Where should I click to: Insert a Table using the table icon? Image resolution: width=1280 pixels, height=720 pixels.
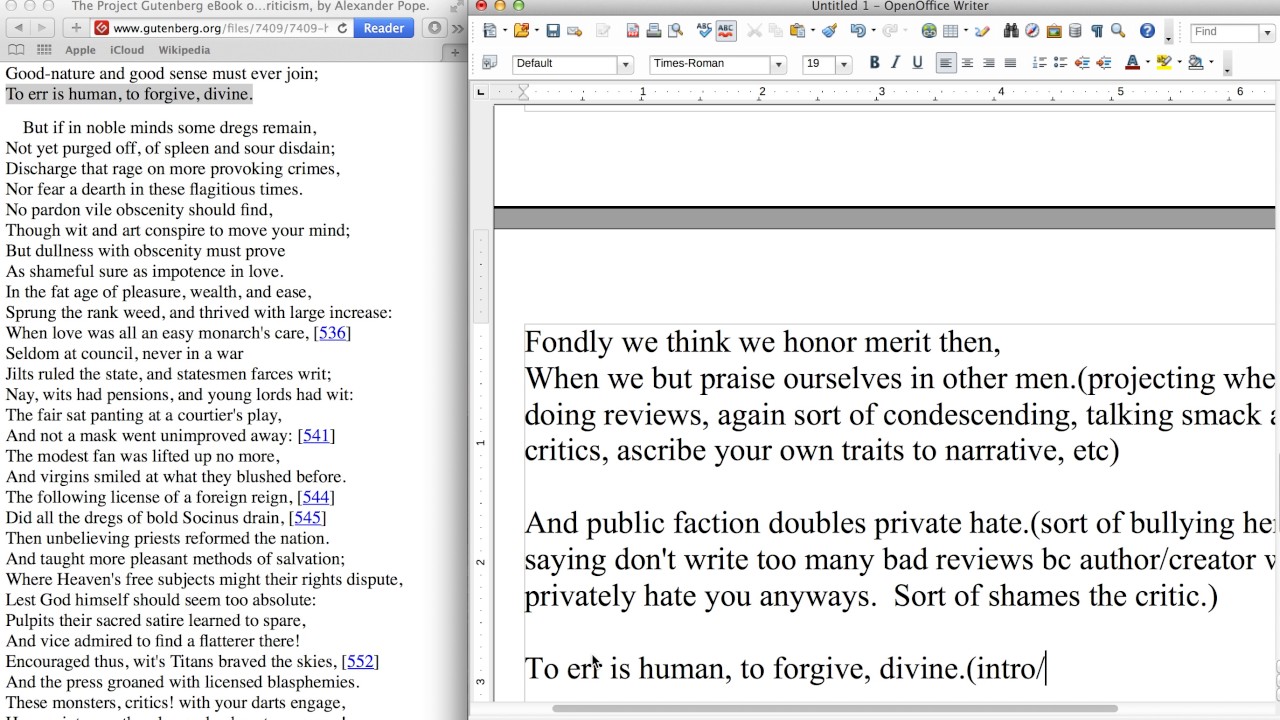(950, 32)
